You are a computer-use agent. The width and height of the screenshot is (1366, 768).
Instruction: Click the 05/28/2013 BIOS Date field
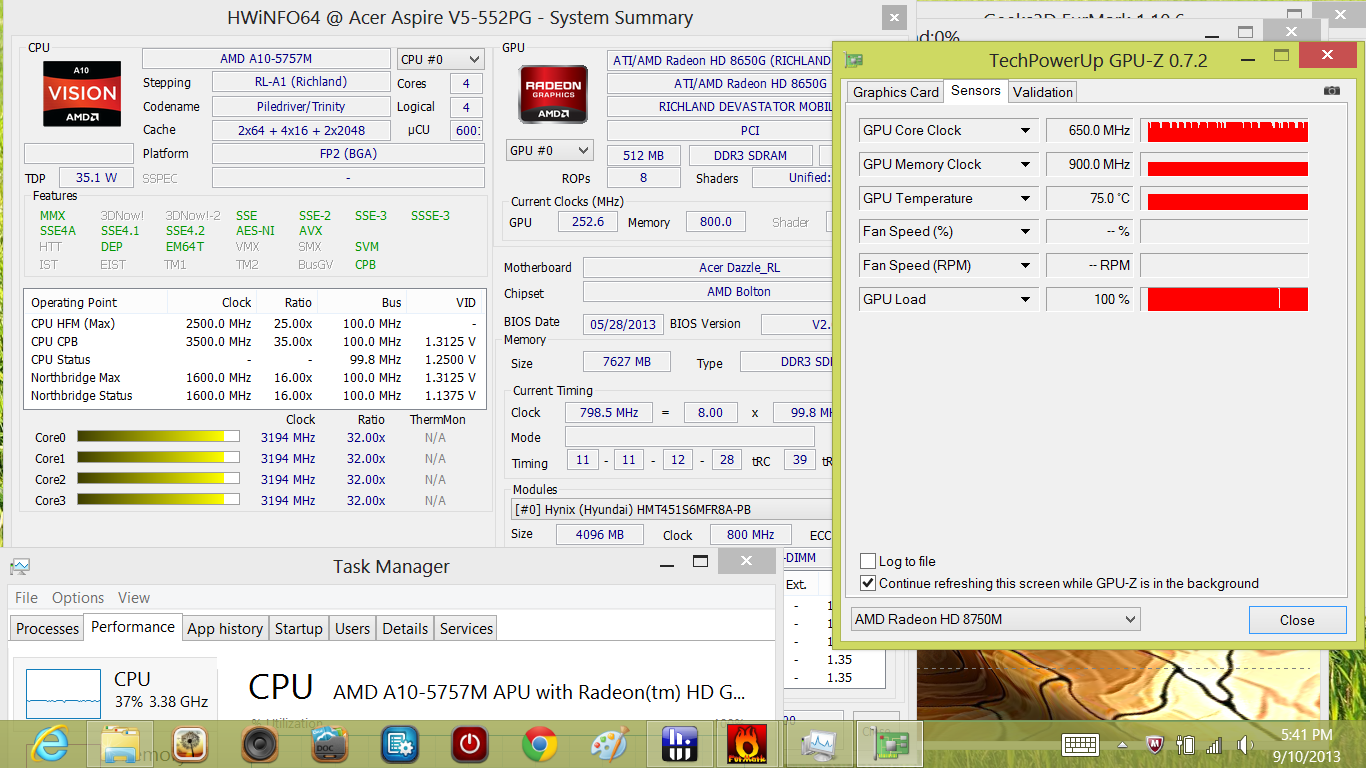(622, 324)
